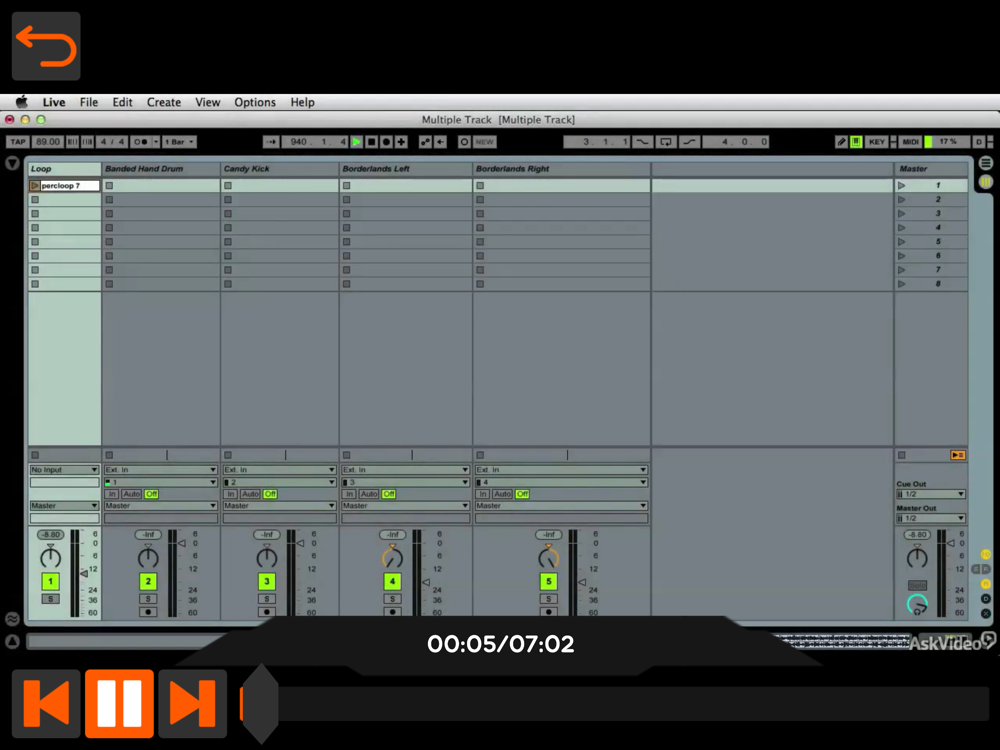Open Borderlands Left input channel 3 dropdown
Viewport: 1000px width, 750px height.
(x=406, y=482)
